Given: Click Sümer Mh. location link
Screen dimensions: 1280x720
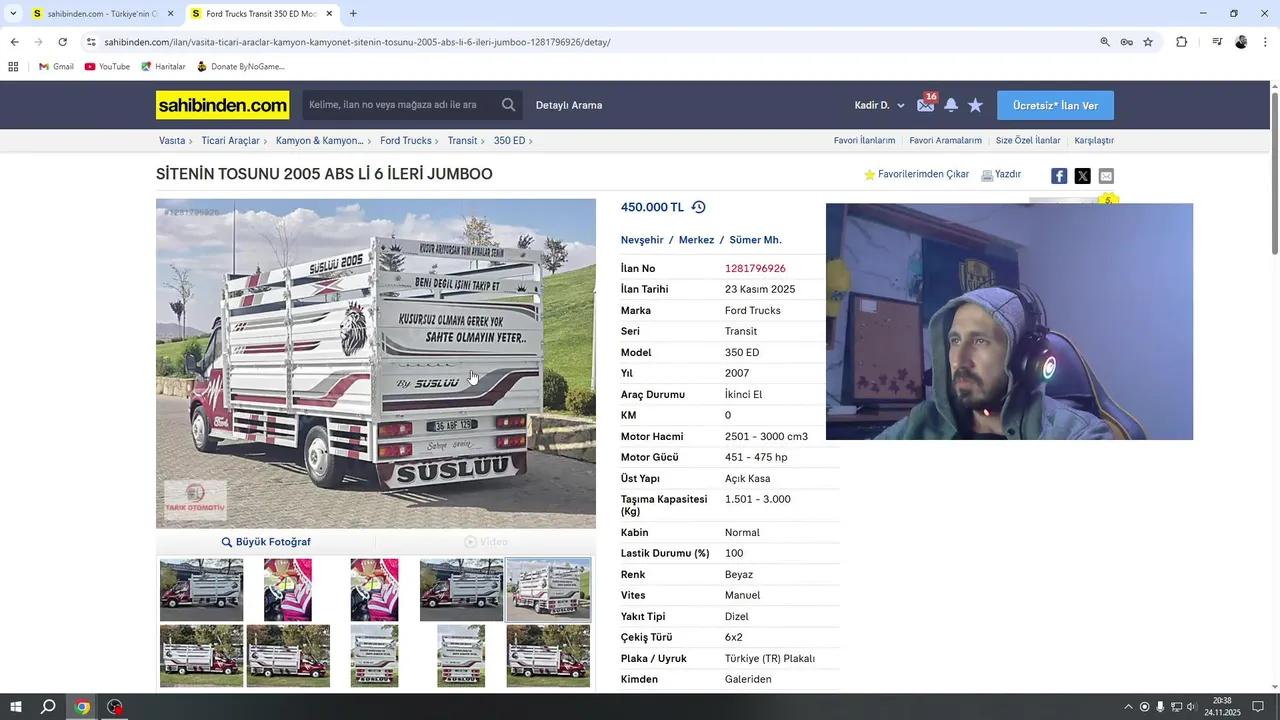Looking at the screenshot, I should pos(755,240).
